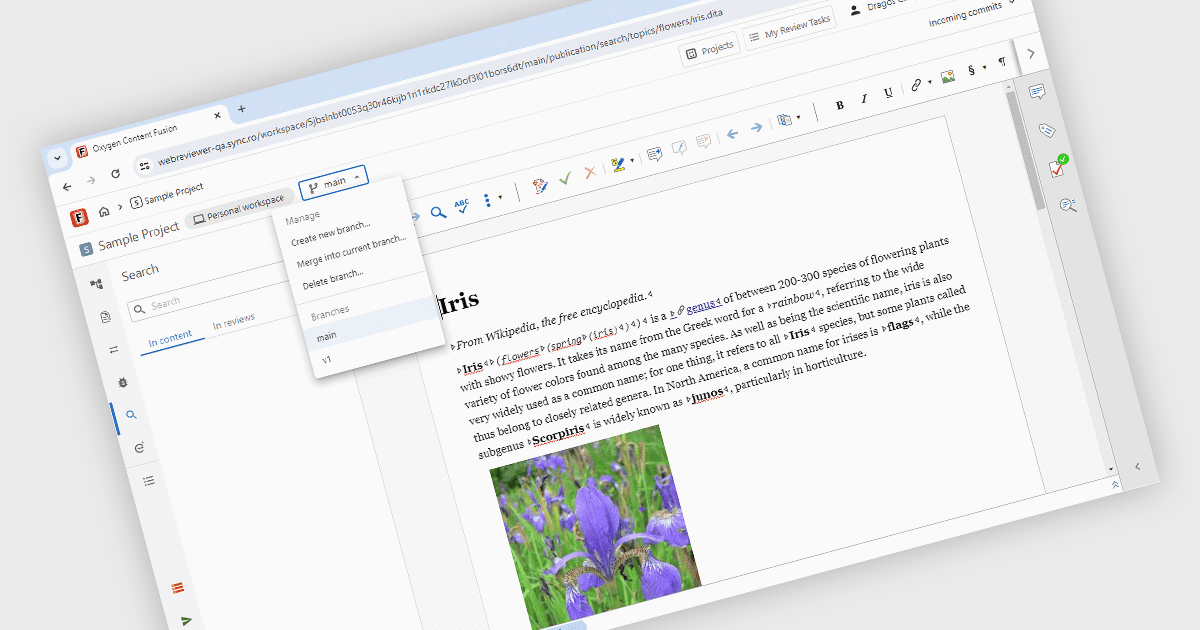This screenshot has height=630, width=1200.
Task: Click the Sample Project breadcrumb link
Action: coord(168,193)
